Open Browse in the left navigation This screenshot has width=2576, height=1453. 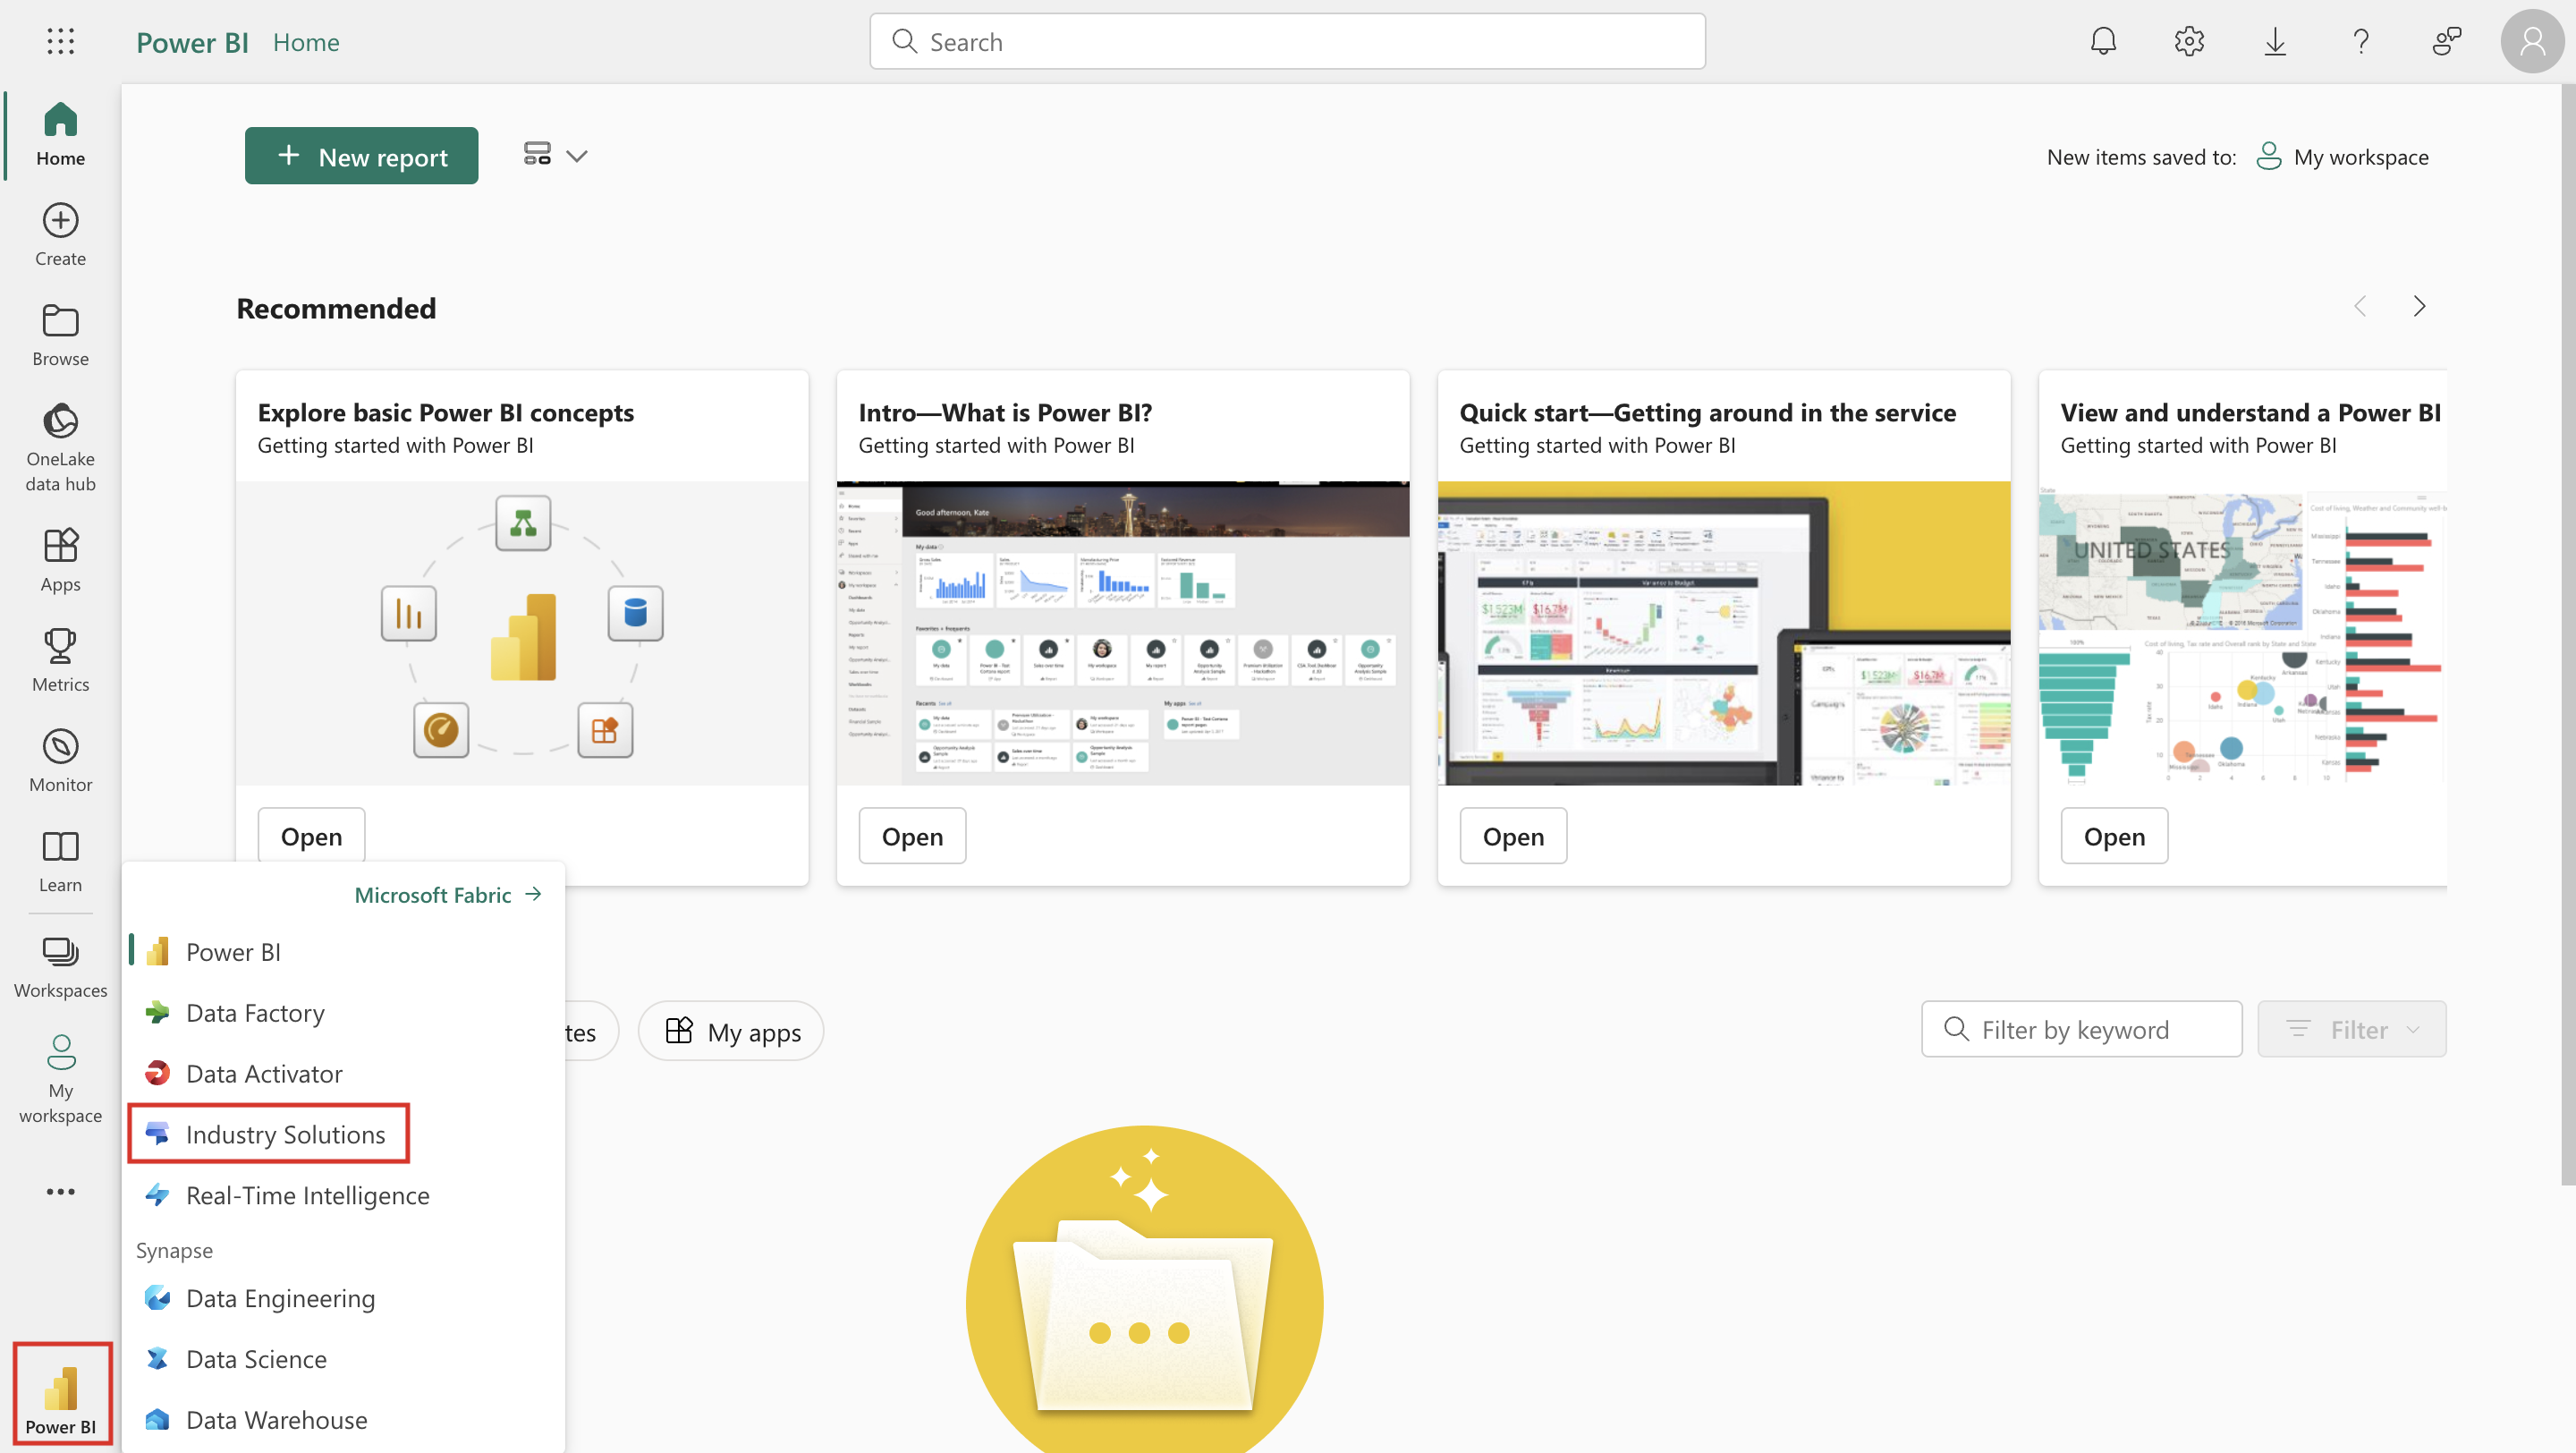(x=60, y=335)
